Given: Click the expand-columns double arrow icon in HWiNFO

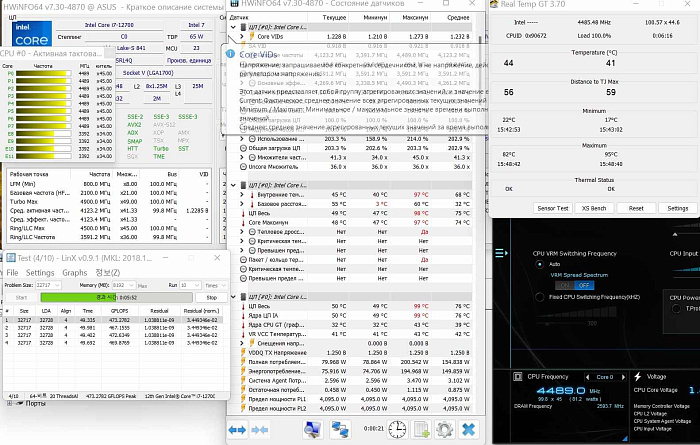Looking at the screenshot, I should click(237, 430).
